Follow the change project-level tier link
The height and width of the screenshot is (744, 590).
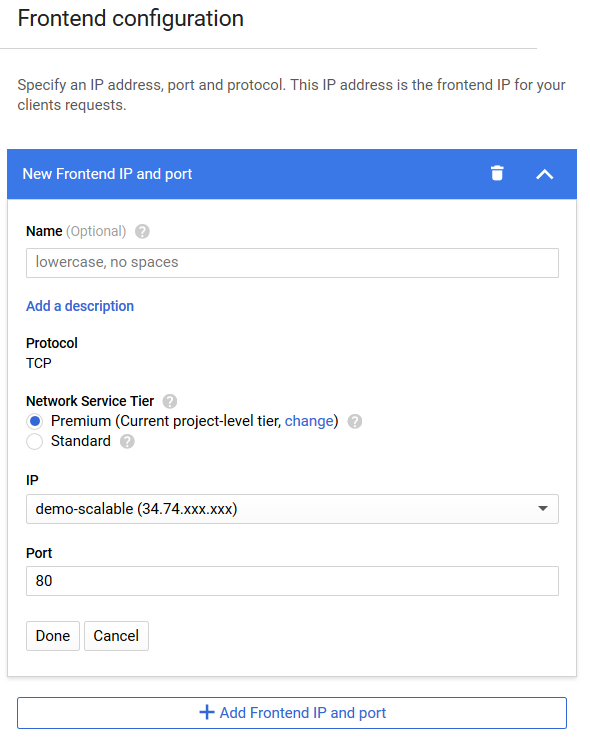point(309,421)
